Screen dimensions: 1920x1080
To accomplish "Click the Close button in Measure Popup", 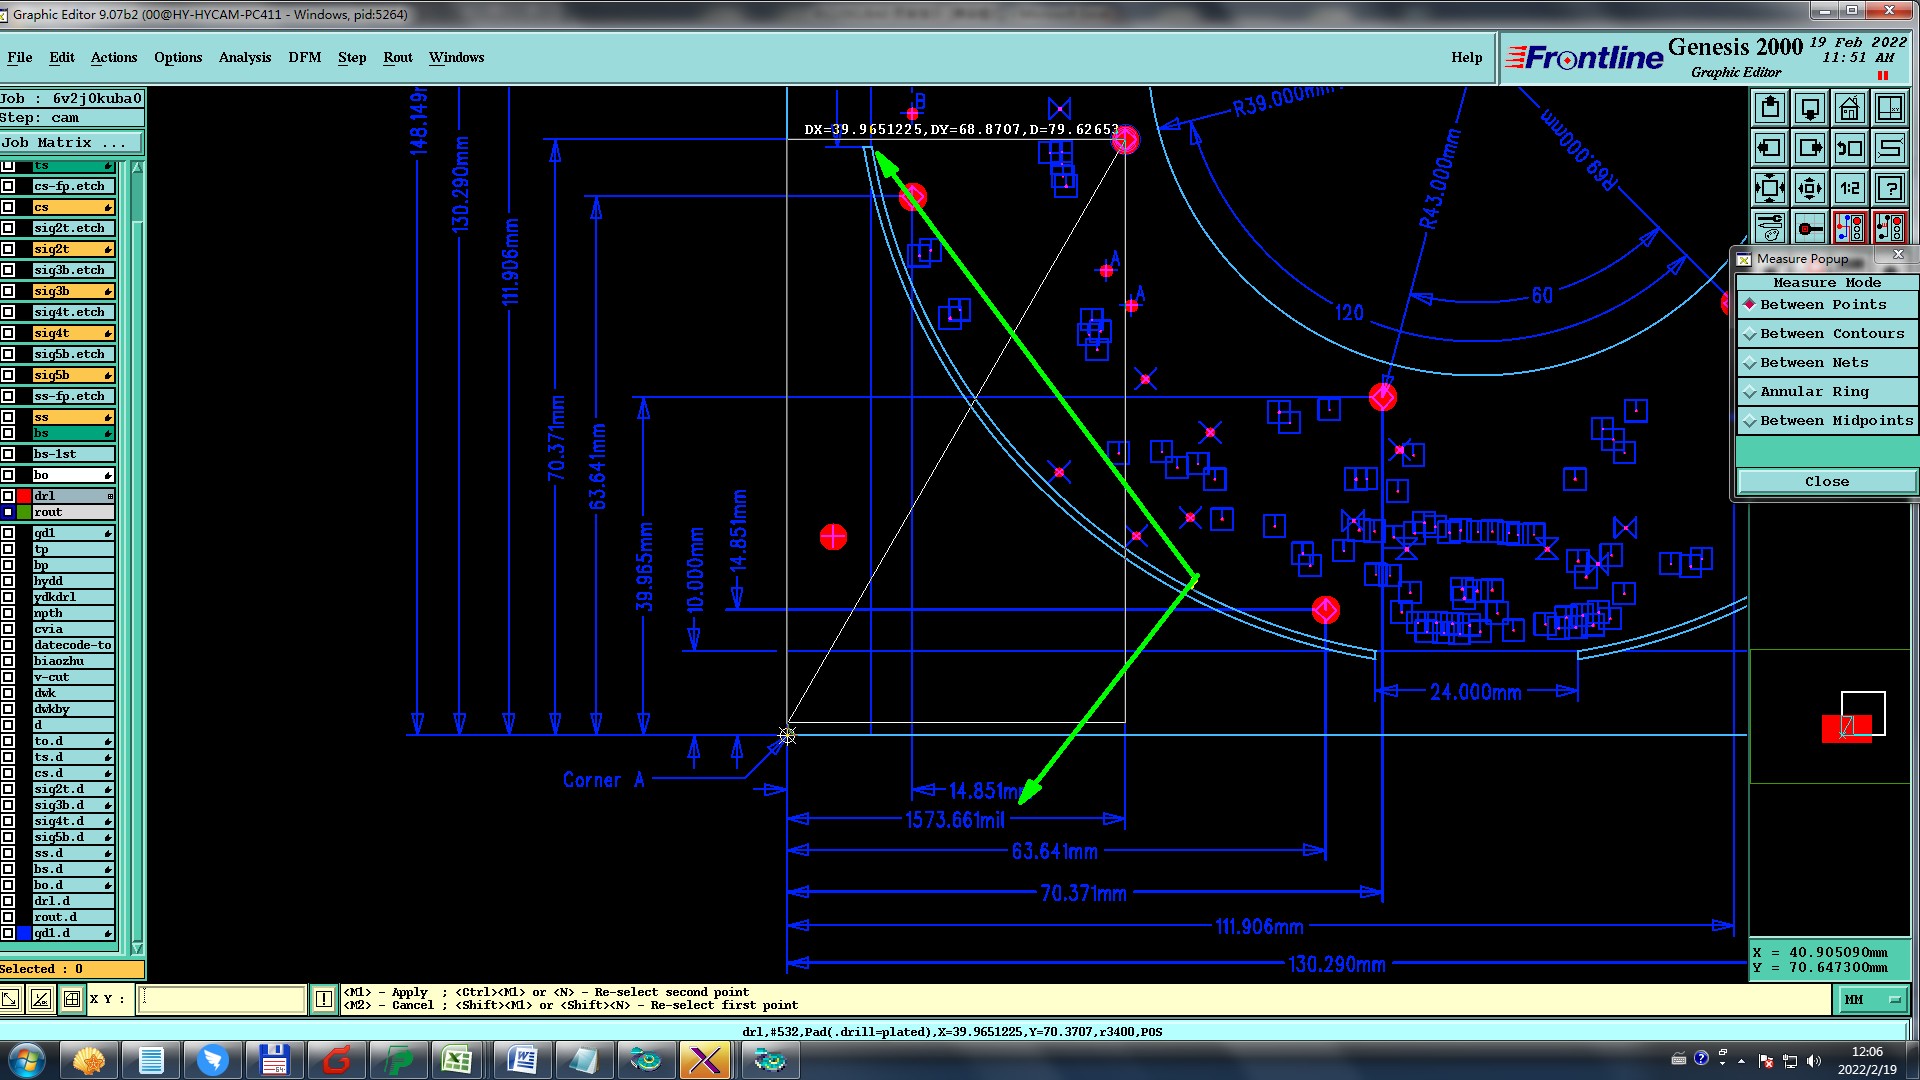I will pyautogui.click(x=1826, y=482).
